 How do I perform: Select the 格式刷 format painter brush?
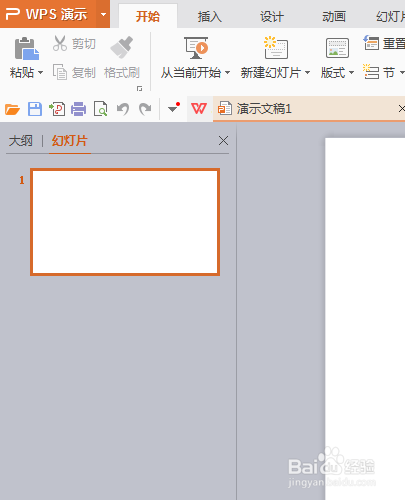tap(122, 47)
